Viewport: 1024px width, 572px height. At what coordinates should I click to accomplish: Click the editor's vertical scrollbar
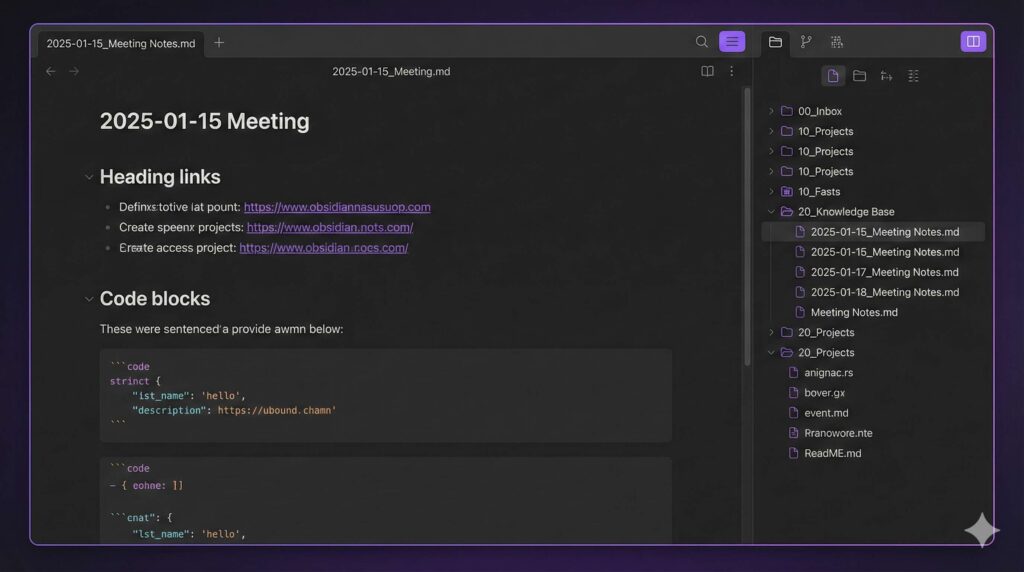[x=746, y=220]
